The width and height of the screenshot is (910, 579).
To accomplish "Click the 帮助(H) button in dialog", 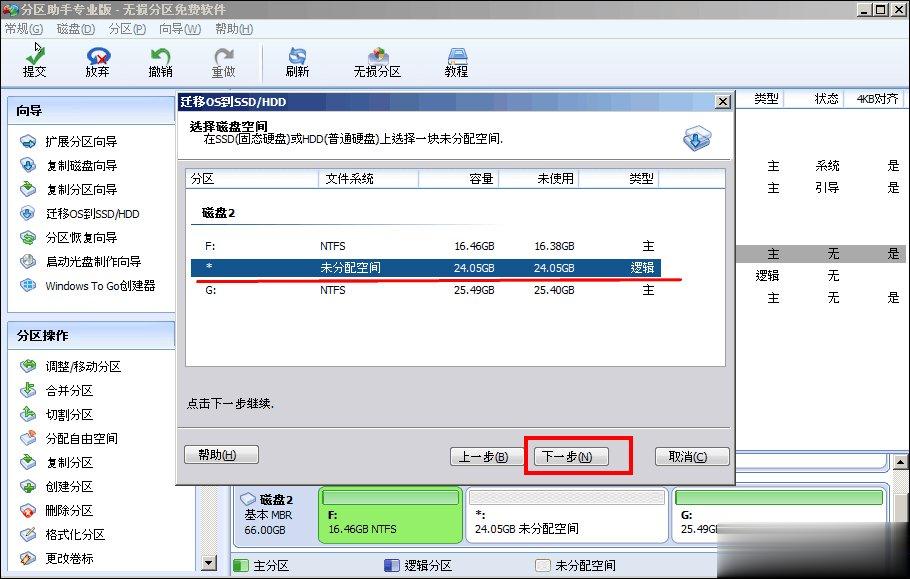I will [221, 454].
